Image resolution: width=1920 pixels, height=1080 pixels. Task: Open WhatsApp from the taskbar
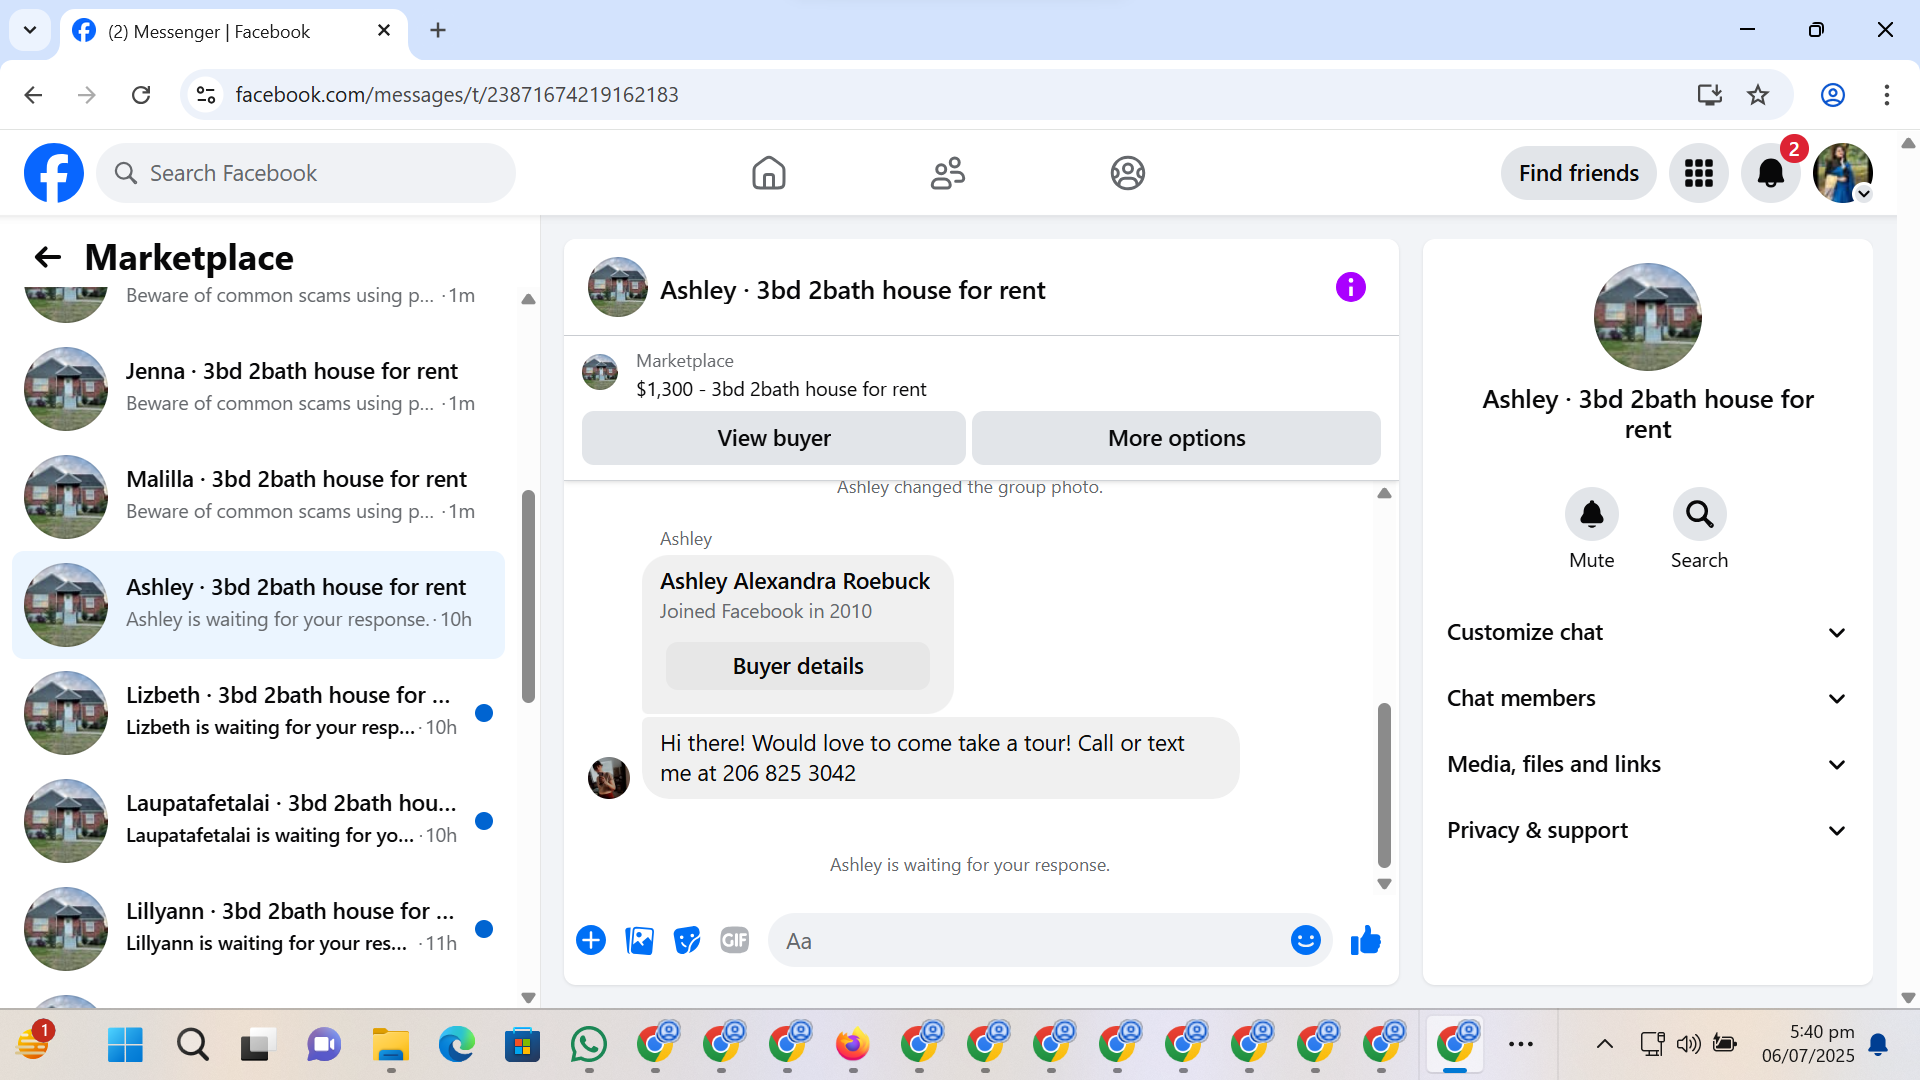pos(589,1045)
